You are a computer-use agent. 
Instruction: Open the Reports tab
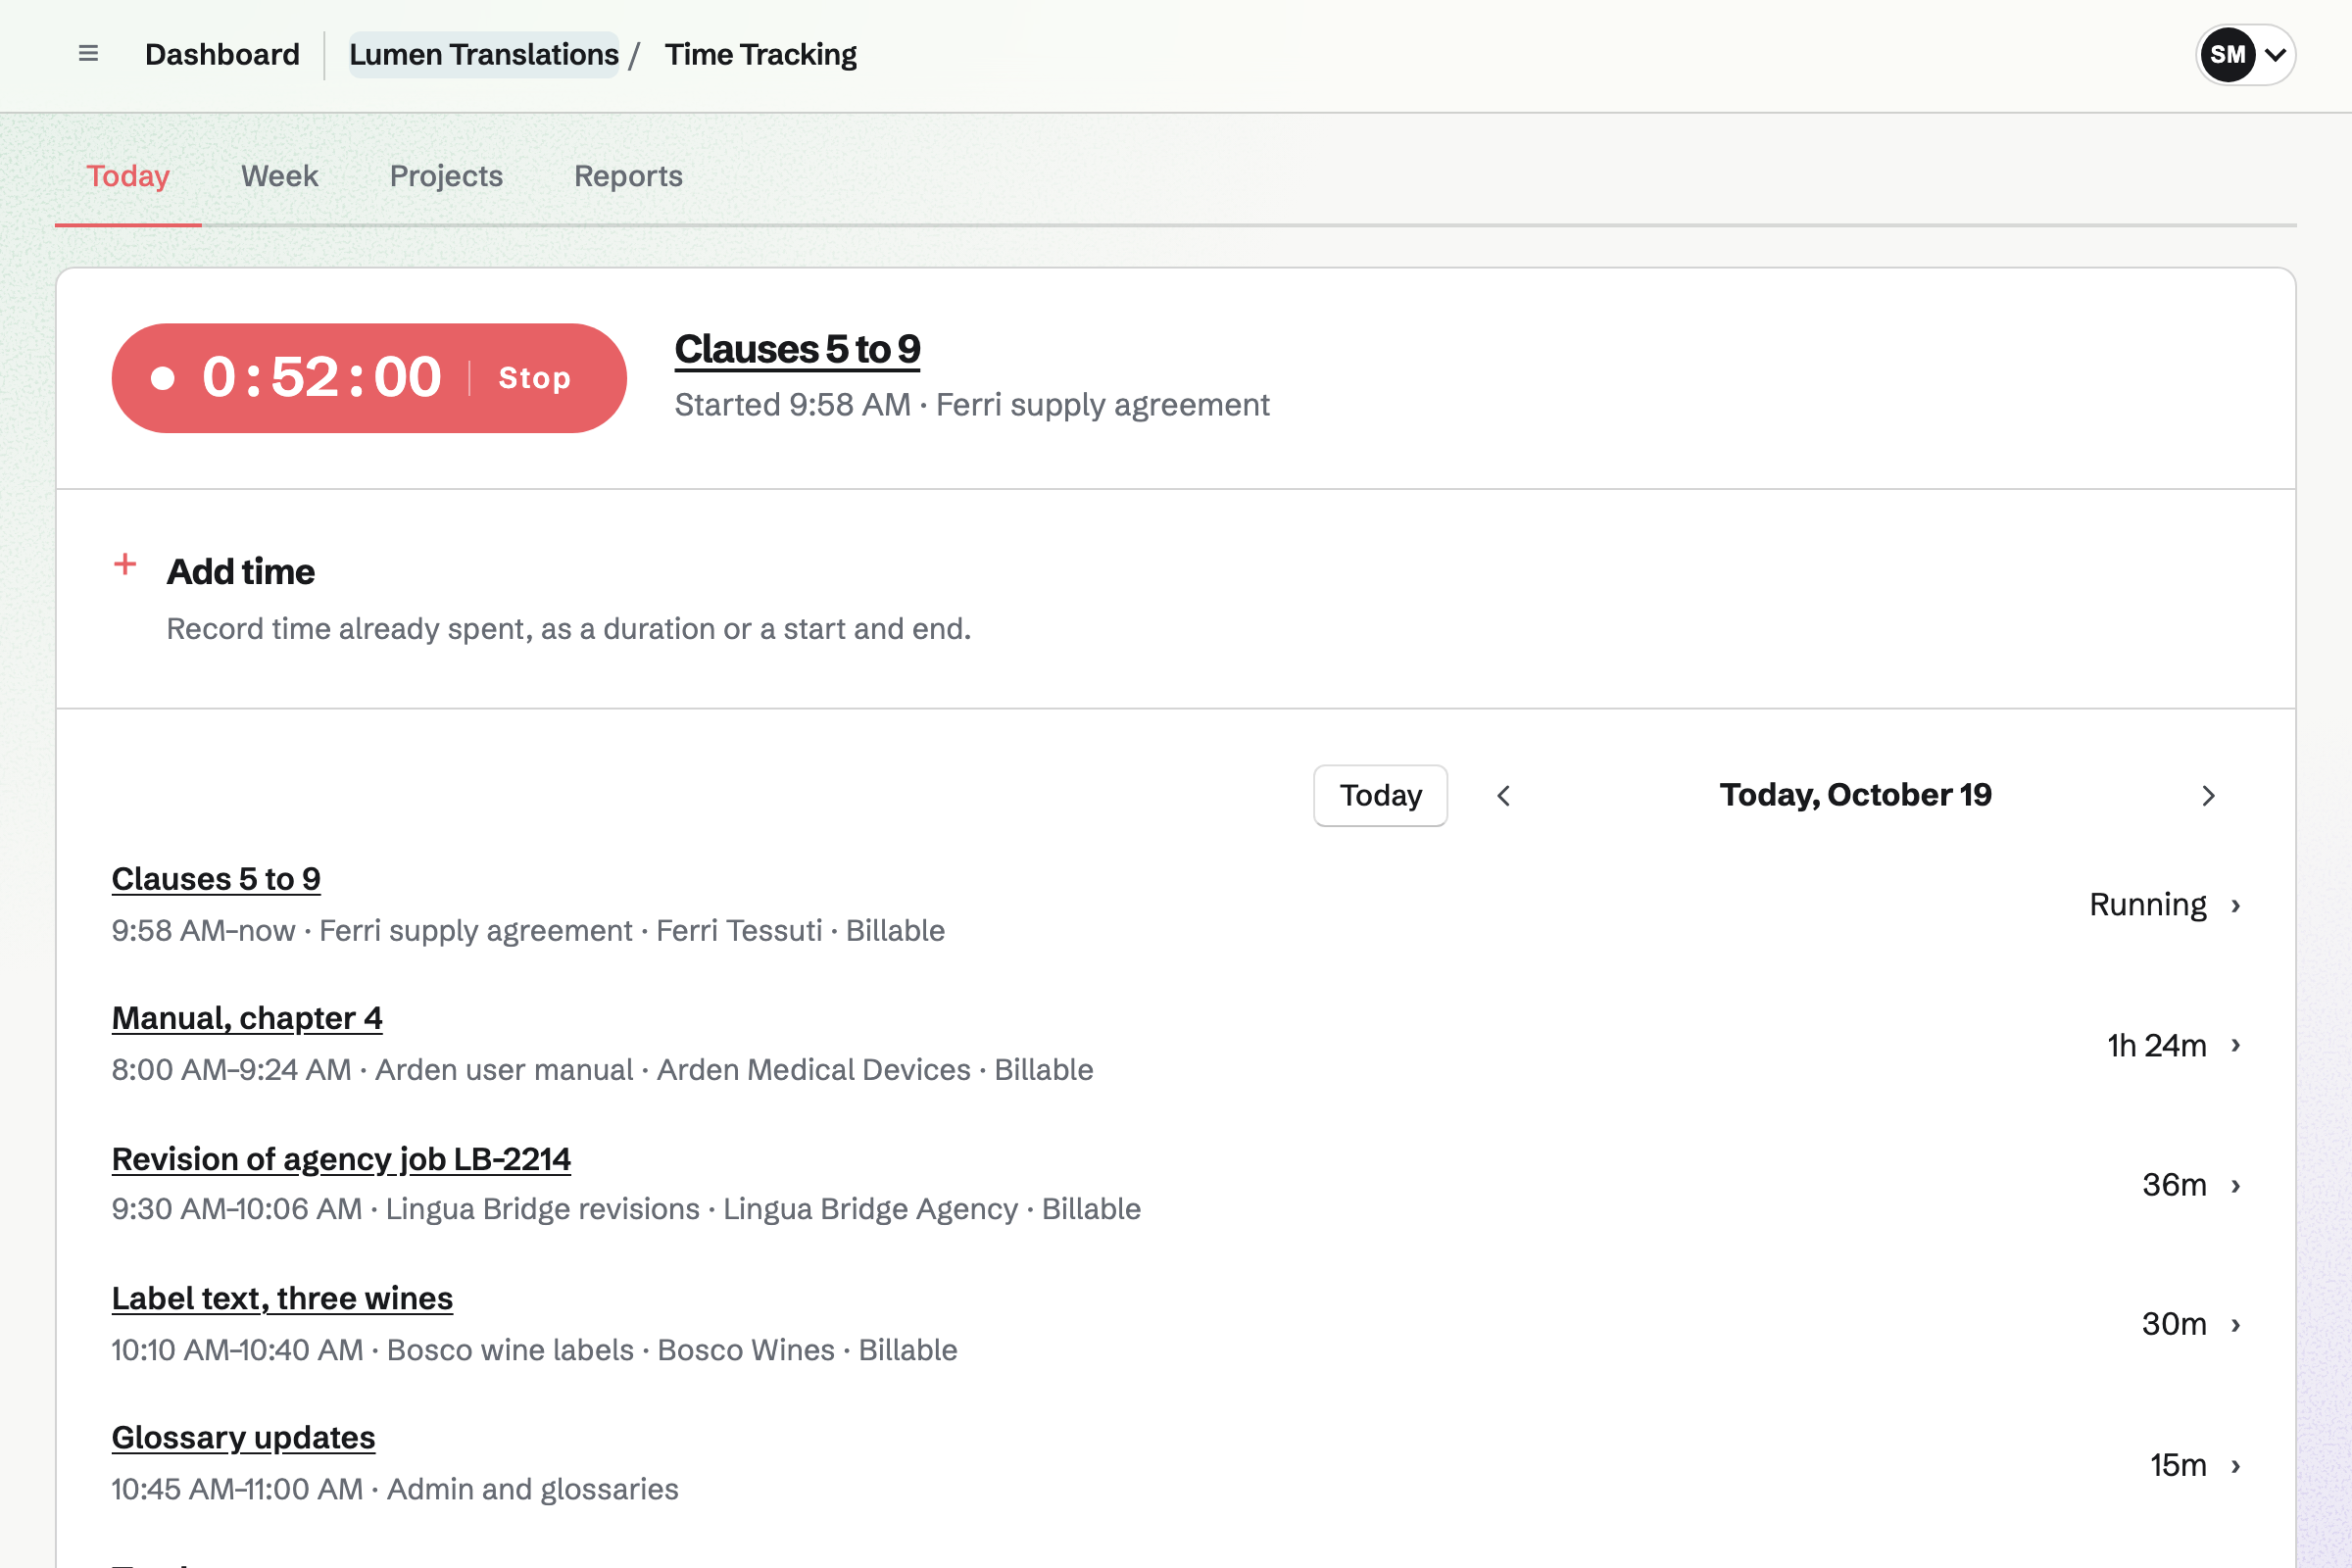pos(628,176)
